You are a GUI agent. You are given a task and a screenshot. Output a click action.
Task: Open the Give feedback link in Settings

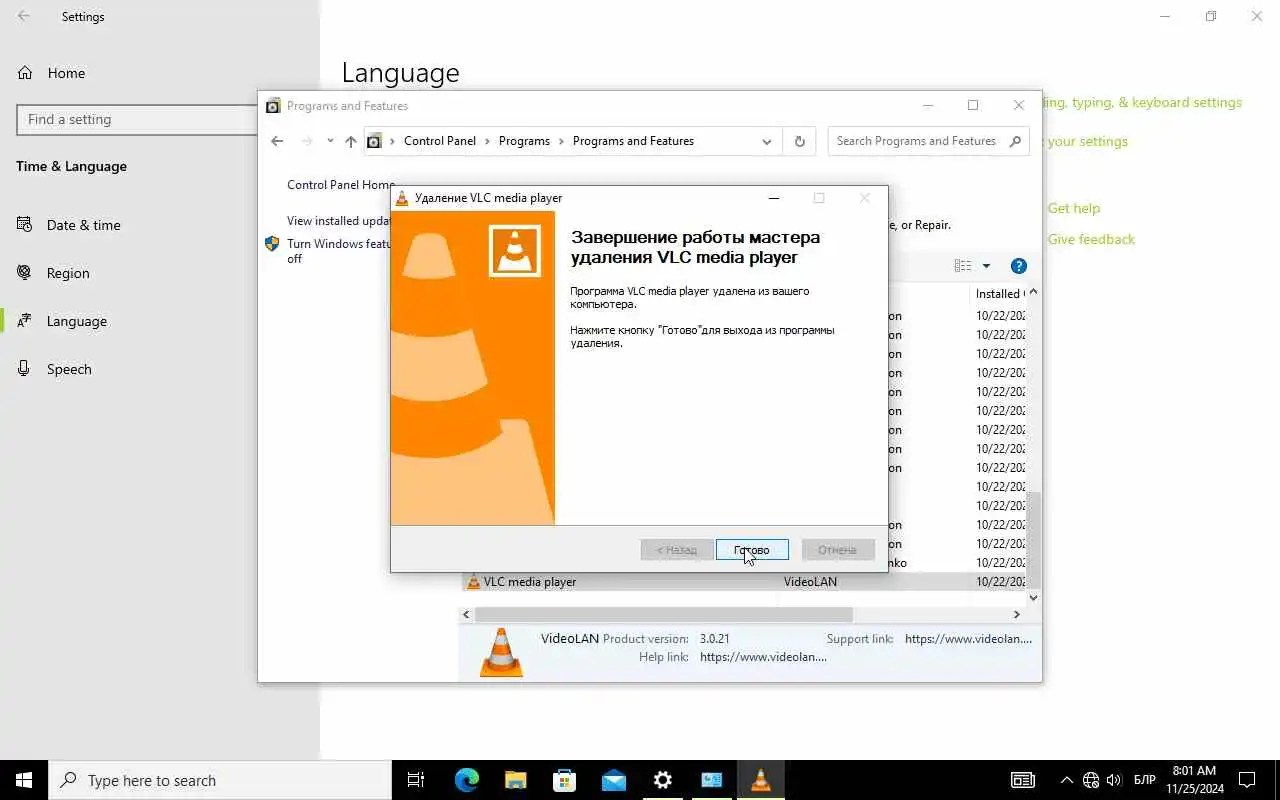coord(1091,239)
